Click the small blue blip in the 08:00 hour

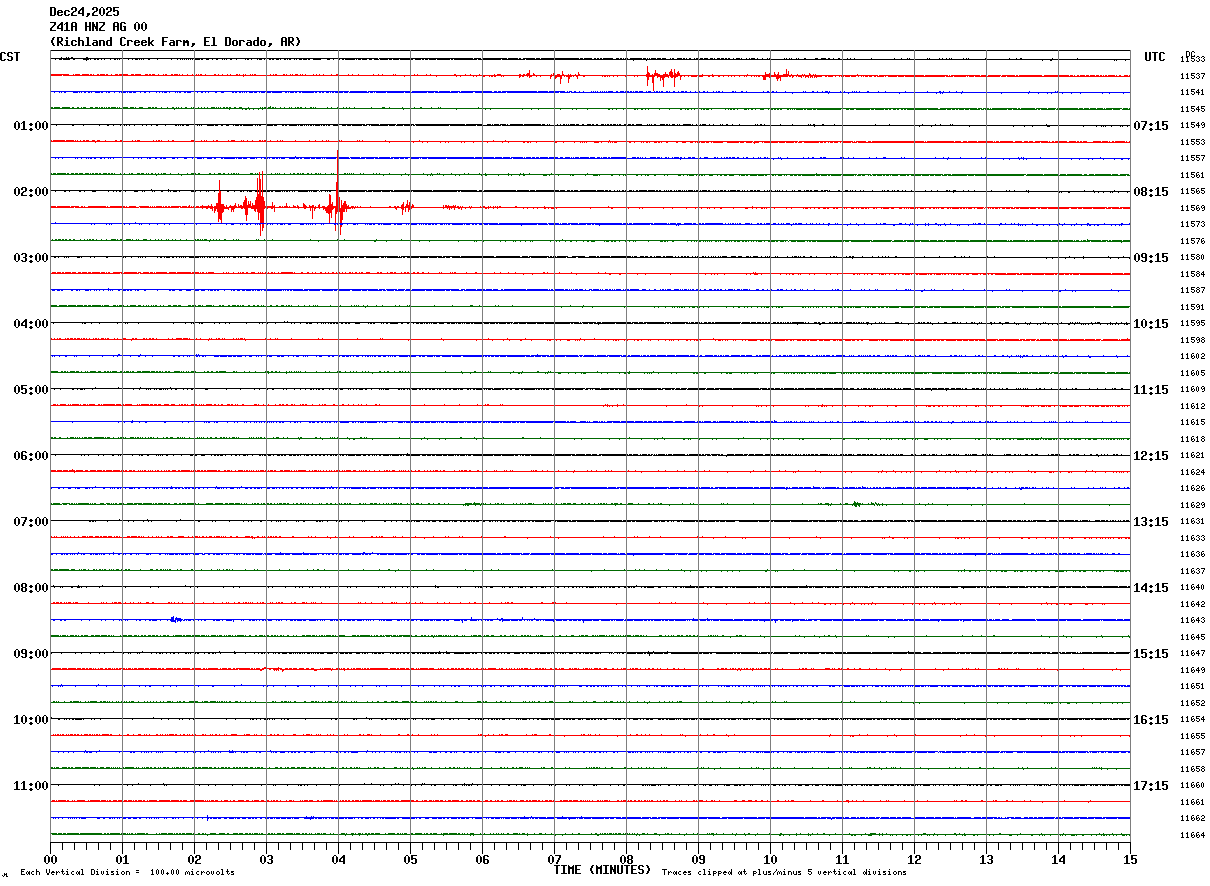pyautogui.click(x=176, y=620)
